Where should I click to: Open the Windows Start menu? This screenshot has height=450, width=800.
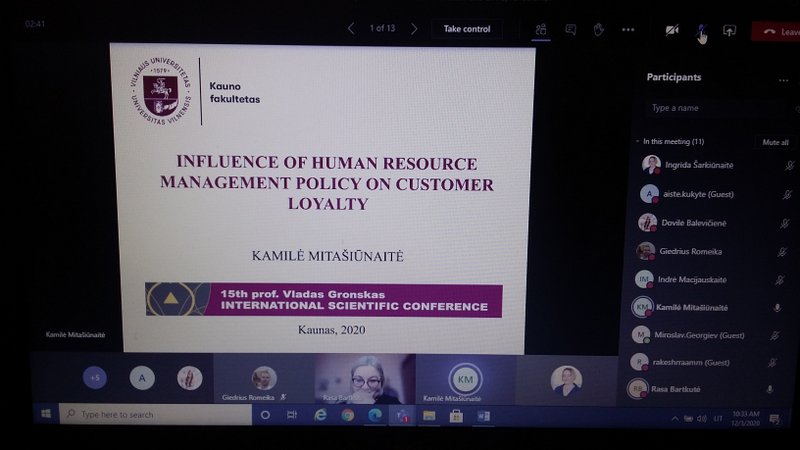(x=45, y=414)
